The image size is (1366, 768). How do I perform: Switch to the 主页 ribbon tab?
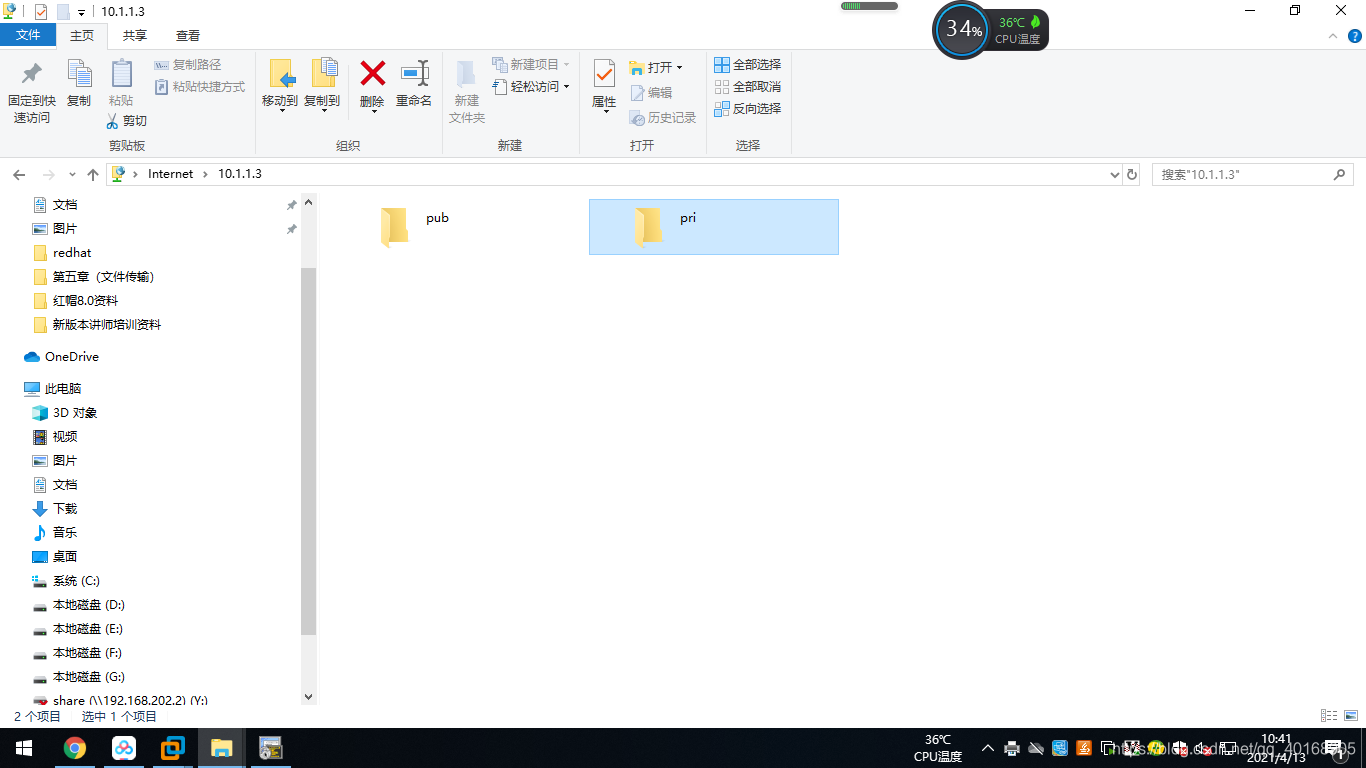point(82,35)
